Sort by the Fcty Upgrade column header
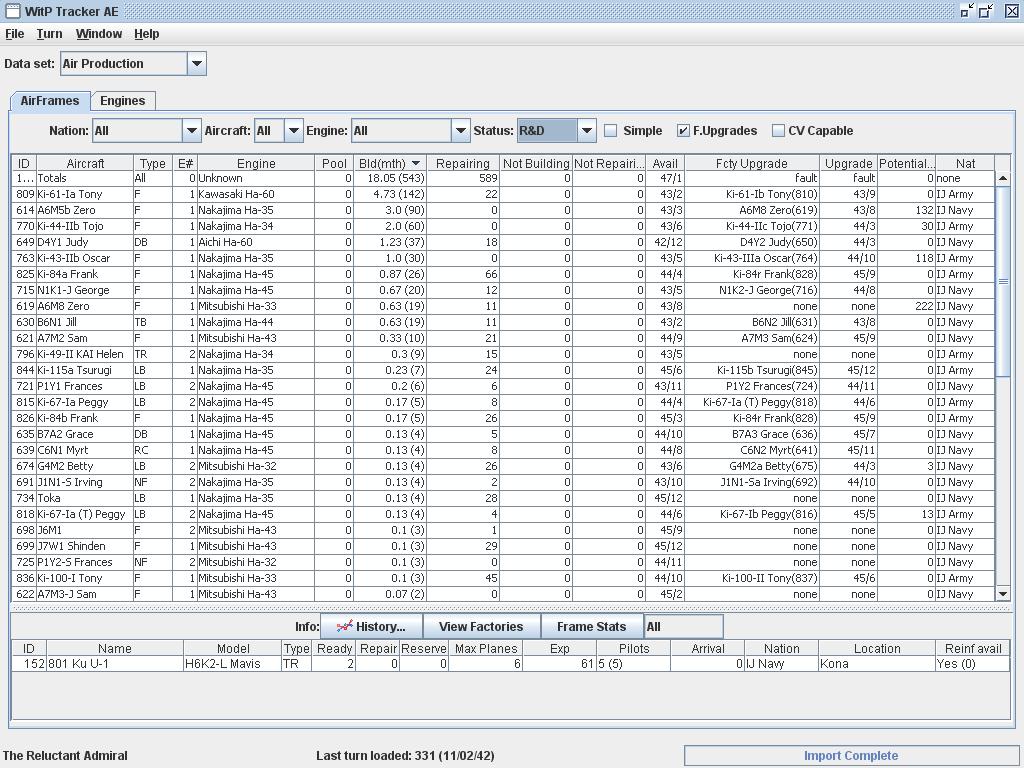Image resolution: width=1024 pixels, height=768 pixels. [752, 163]
